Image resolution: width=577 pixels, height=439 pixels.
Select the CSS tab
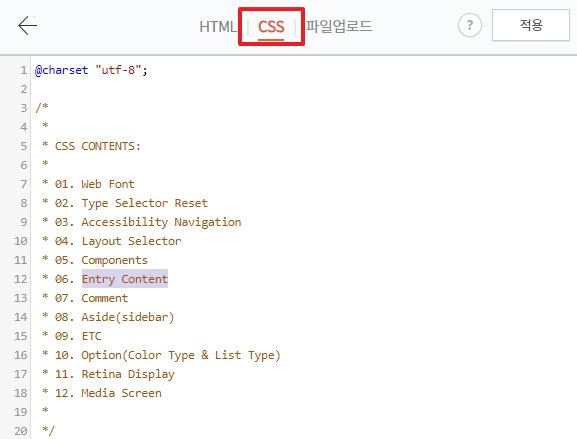[271, 26]
